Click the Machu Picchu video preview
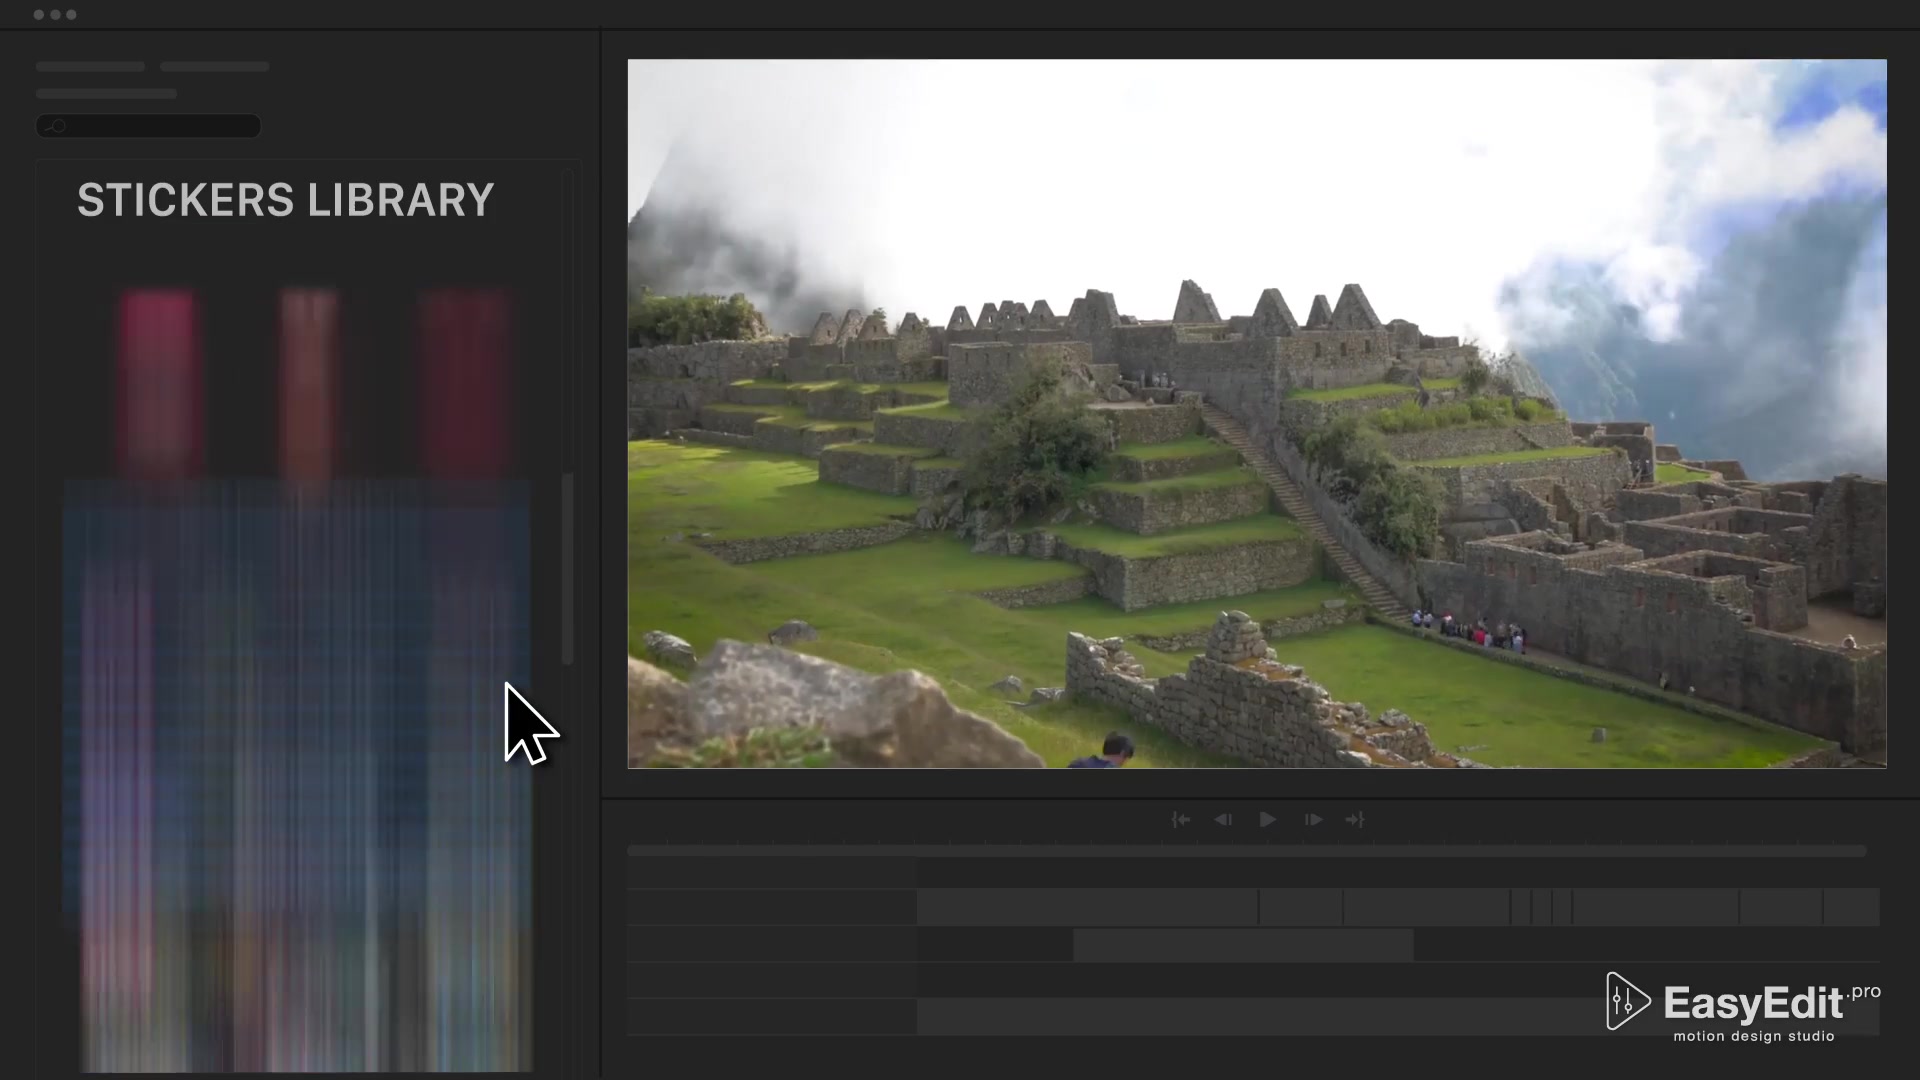The width and height of the screenshot is (1920, 1080). (1257, 414)
